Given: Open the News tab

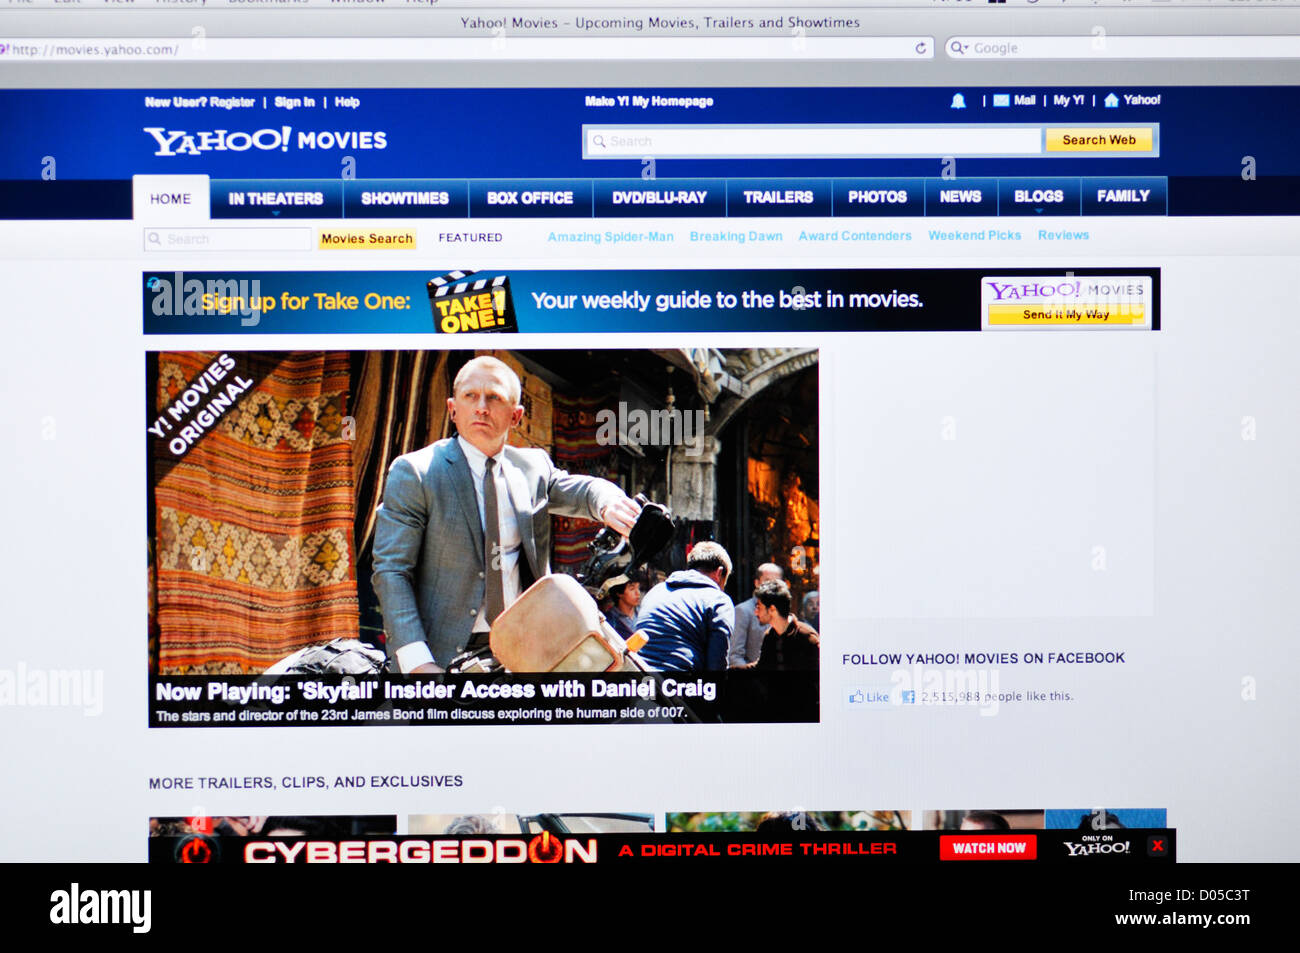Looking at the screenshot, I should [961, 197].
